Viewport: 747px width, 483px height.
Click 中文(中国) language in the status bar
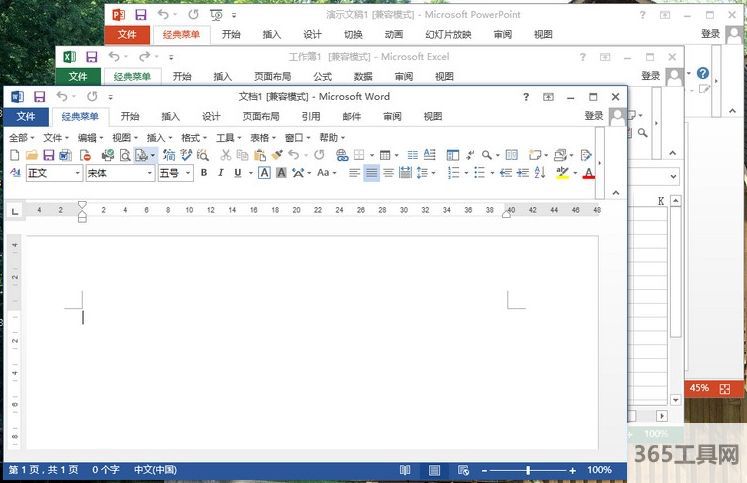[x=155, y=470]
